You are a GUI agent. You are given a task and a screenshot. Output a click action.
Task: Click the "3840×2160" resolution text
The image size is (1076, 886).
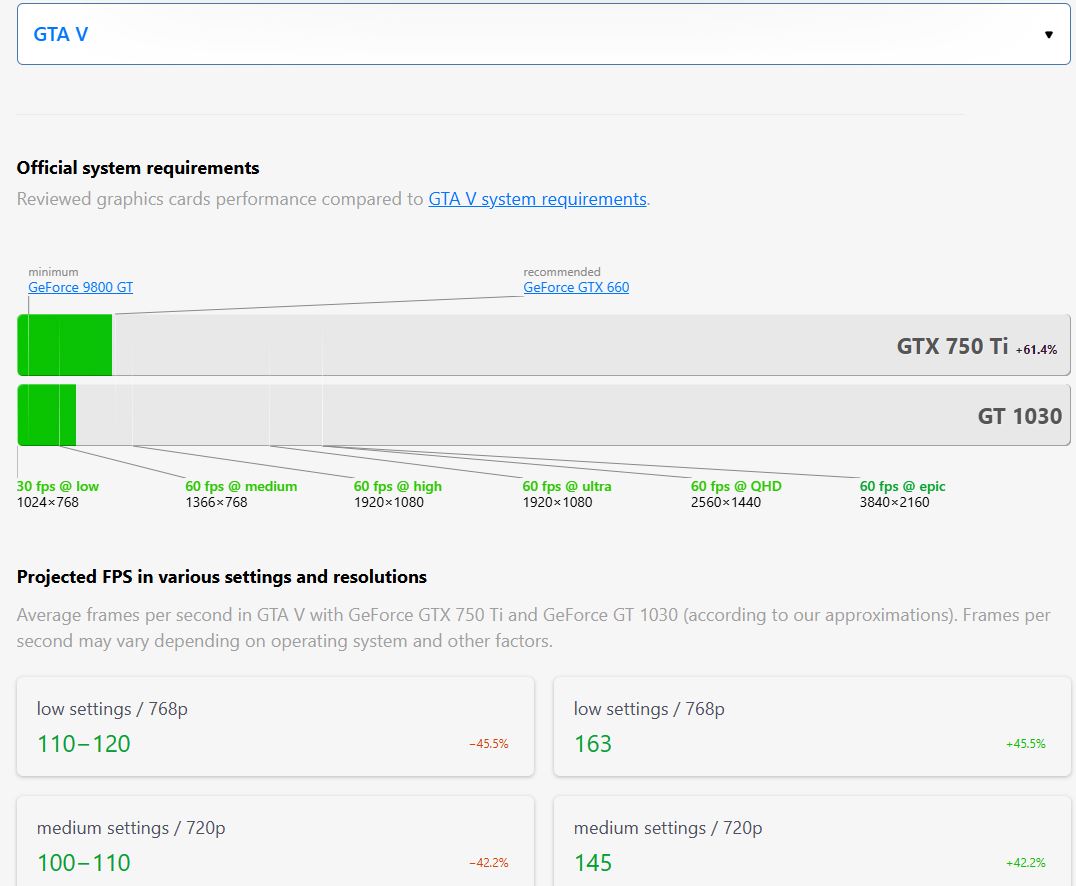[x=895, y=502]
